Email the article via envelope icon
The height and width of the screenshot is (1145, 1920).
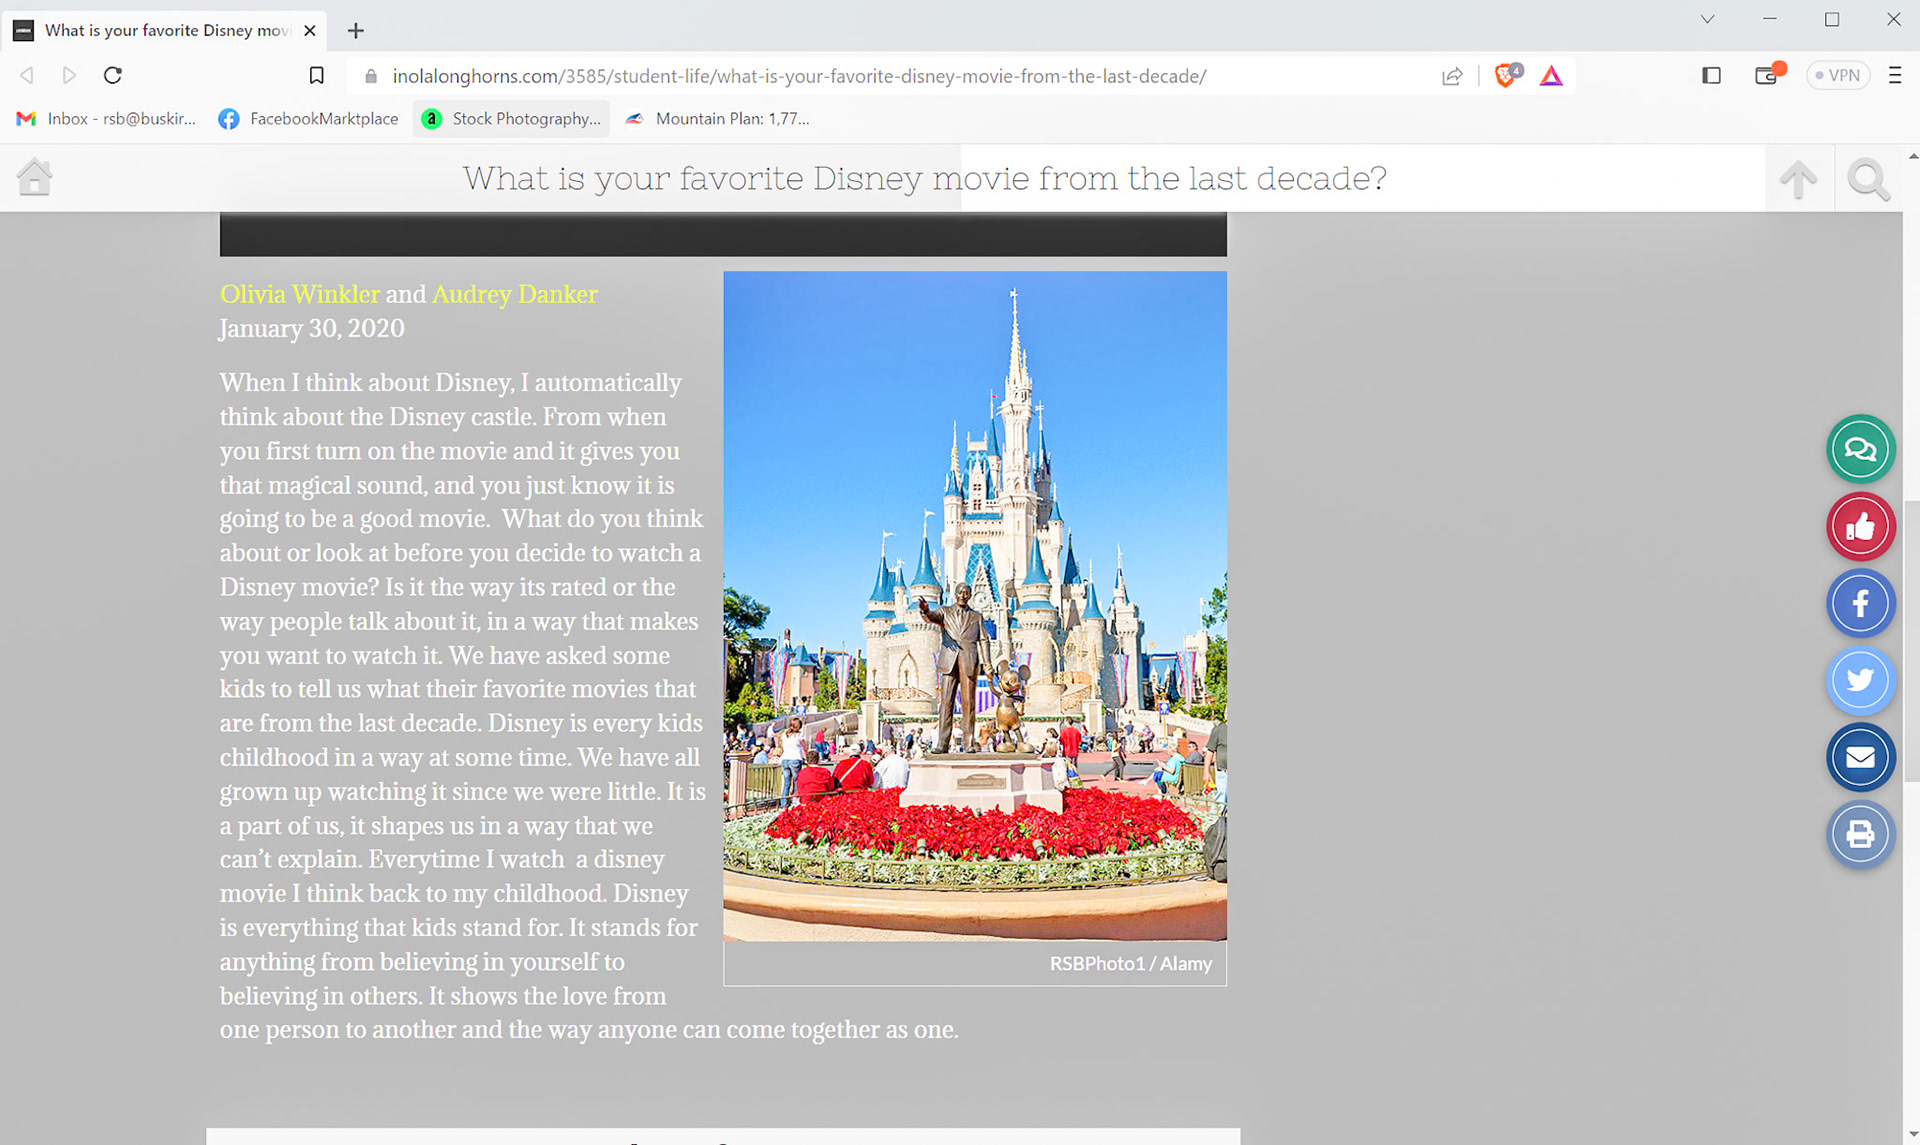(1860, 757)
